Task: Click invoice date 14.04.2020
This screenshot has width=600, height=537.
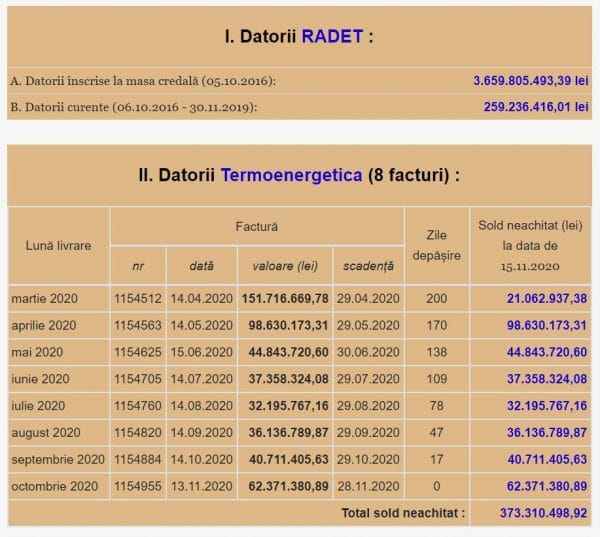Action: 201,299
